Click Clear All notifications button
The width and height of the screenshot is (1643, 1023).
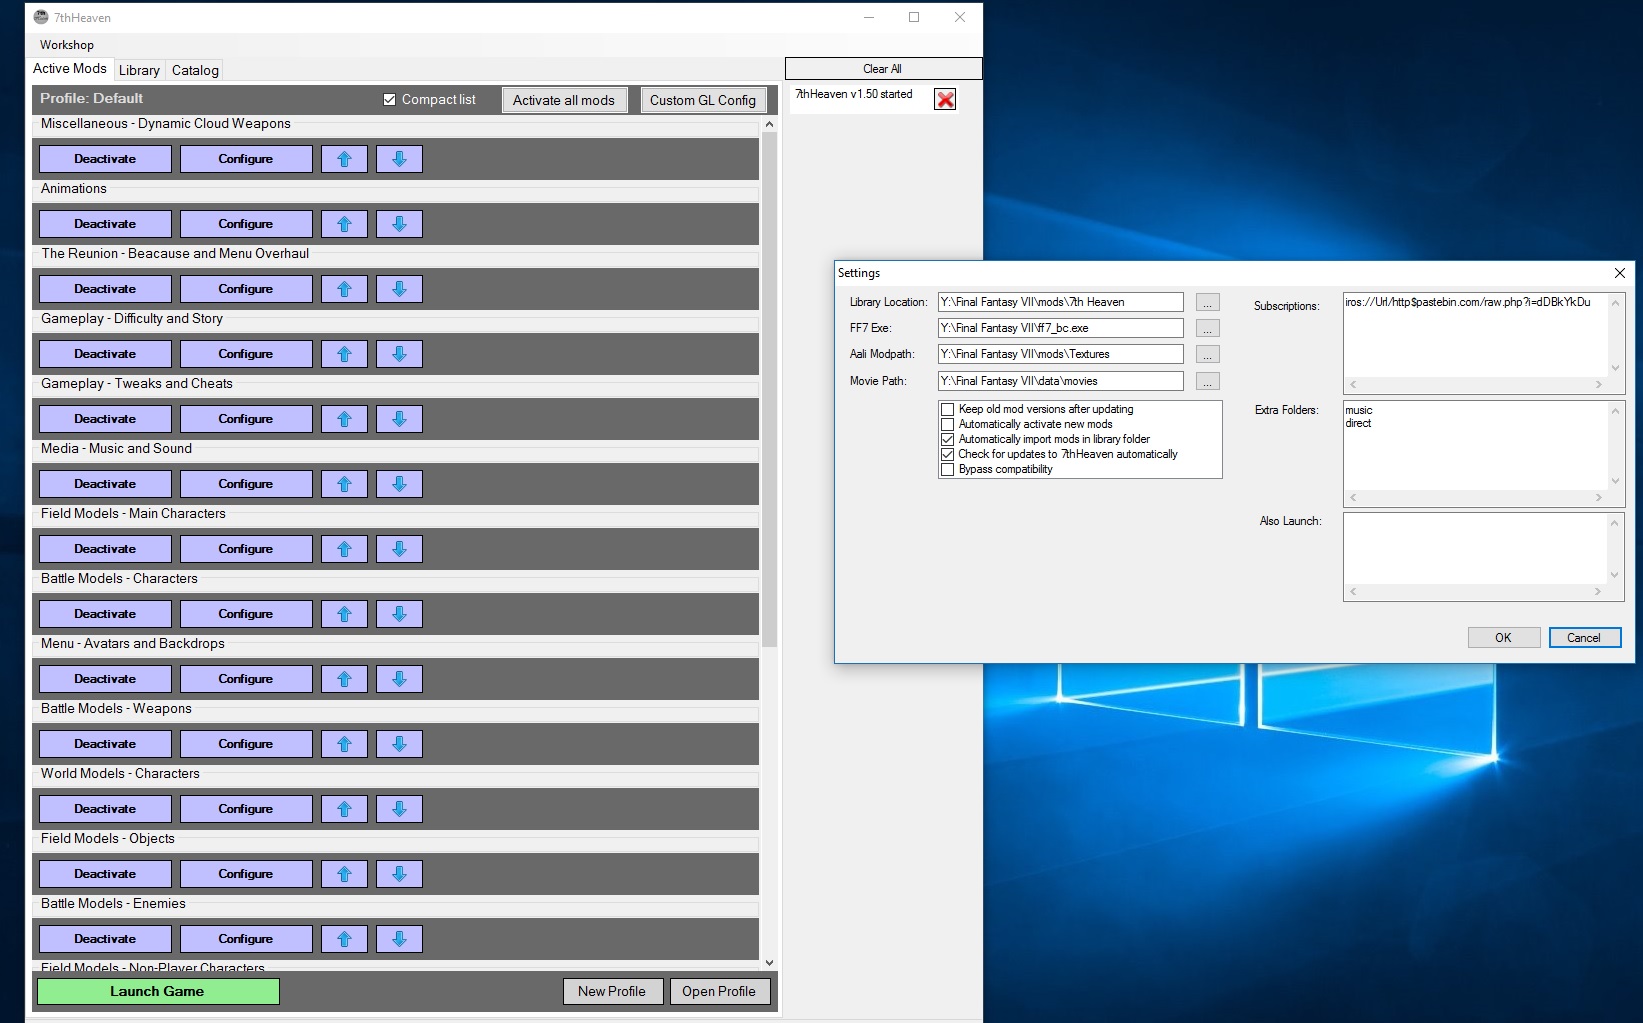pos(883,69)
